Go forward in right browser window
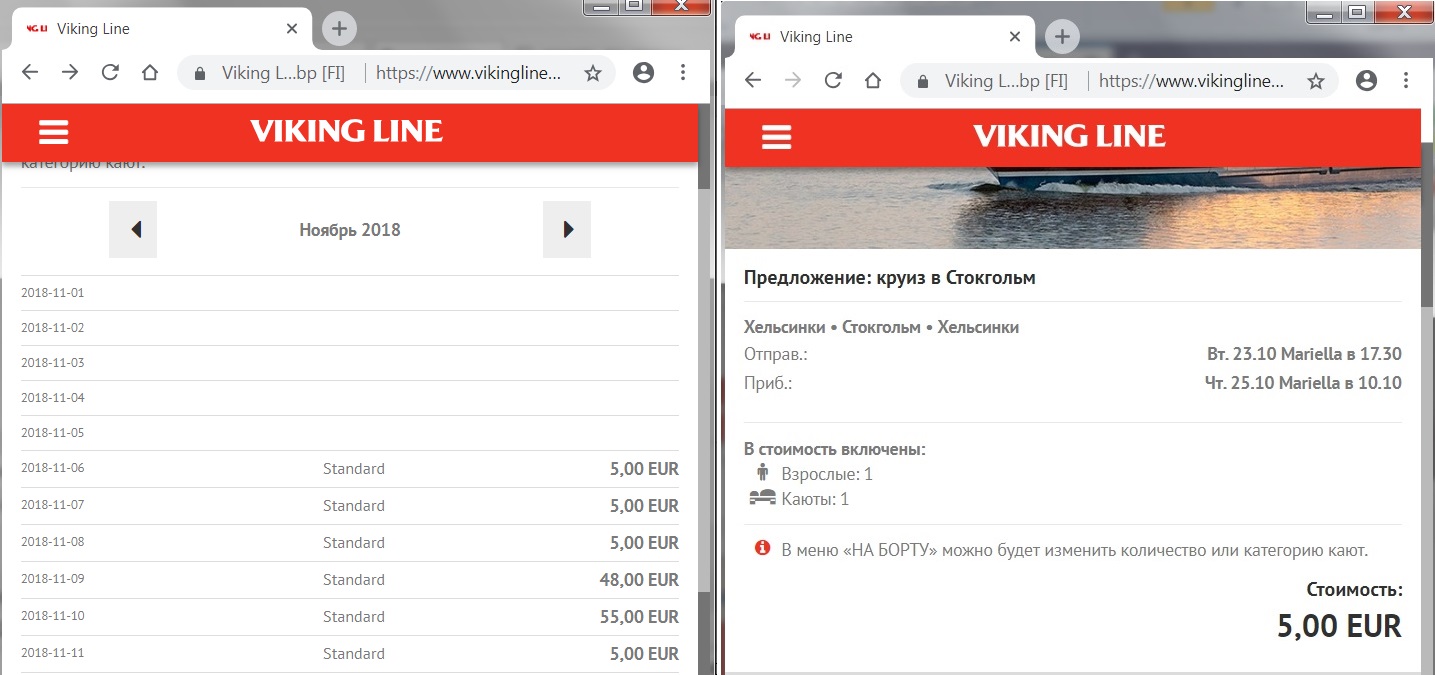The image size is (1435, 675). (793, 80)
